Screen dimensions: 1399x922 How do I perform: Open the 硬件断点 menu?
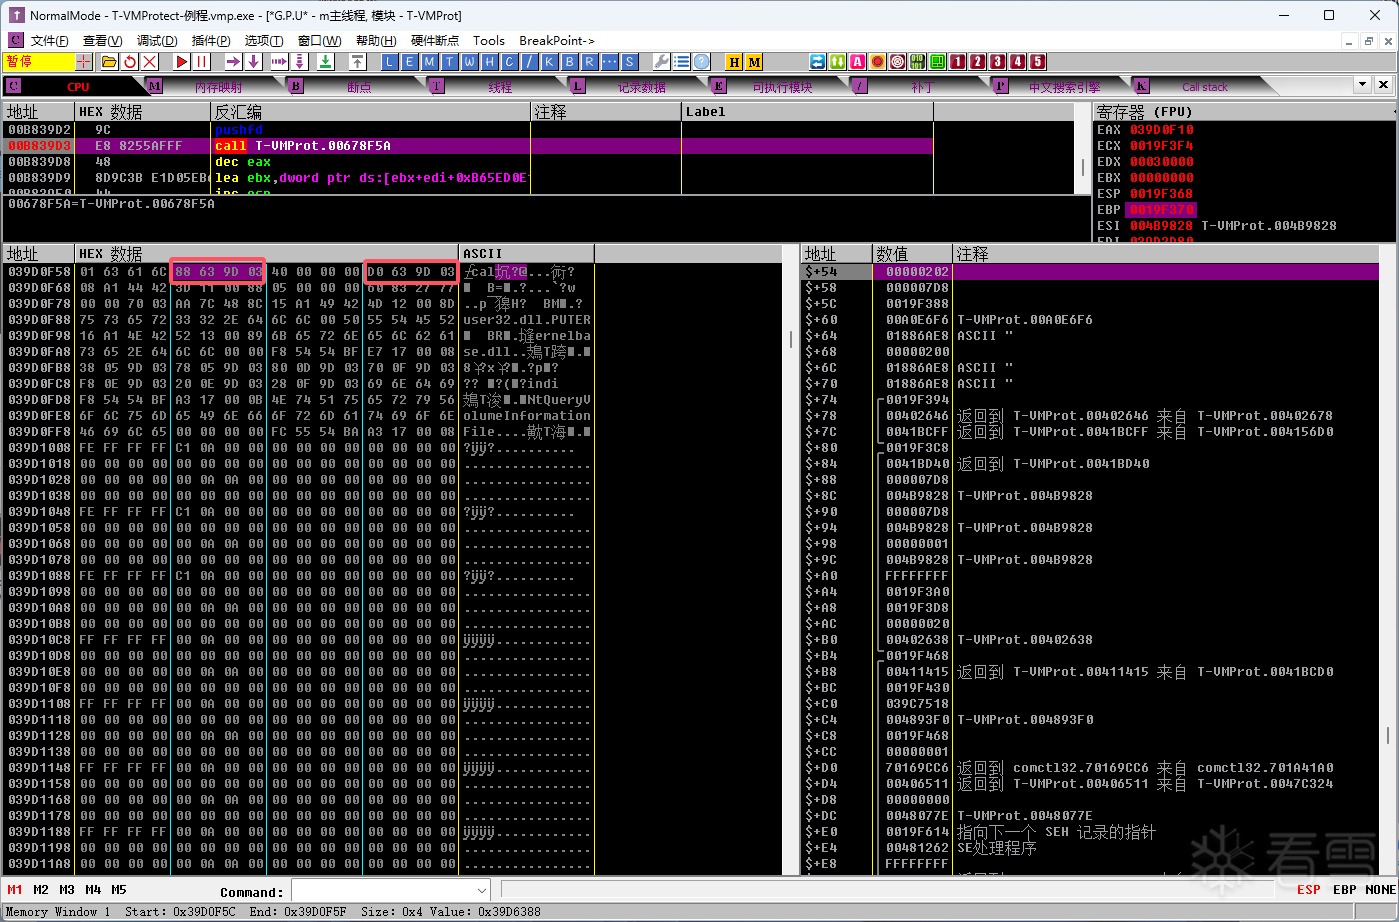point(435,41)
